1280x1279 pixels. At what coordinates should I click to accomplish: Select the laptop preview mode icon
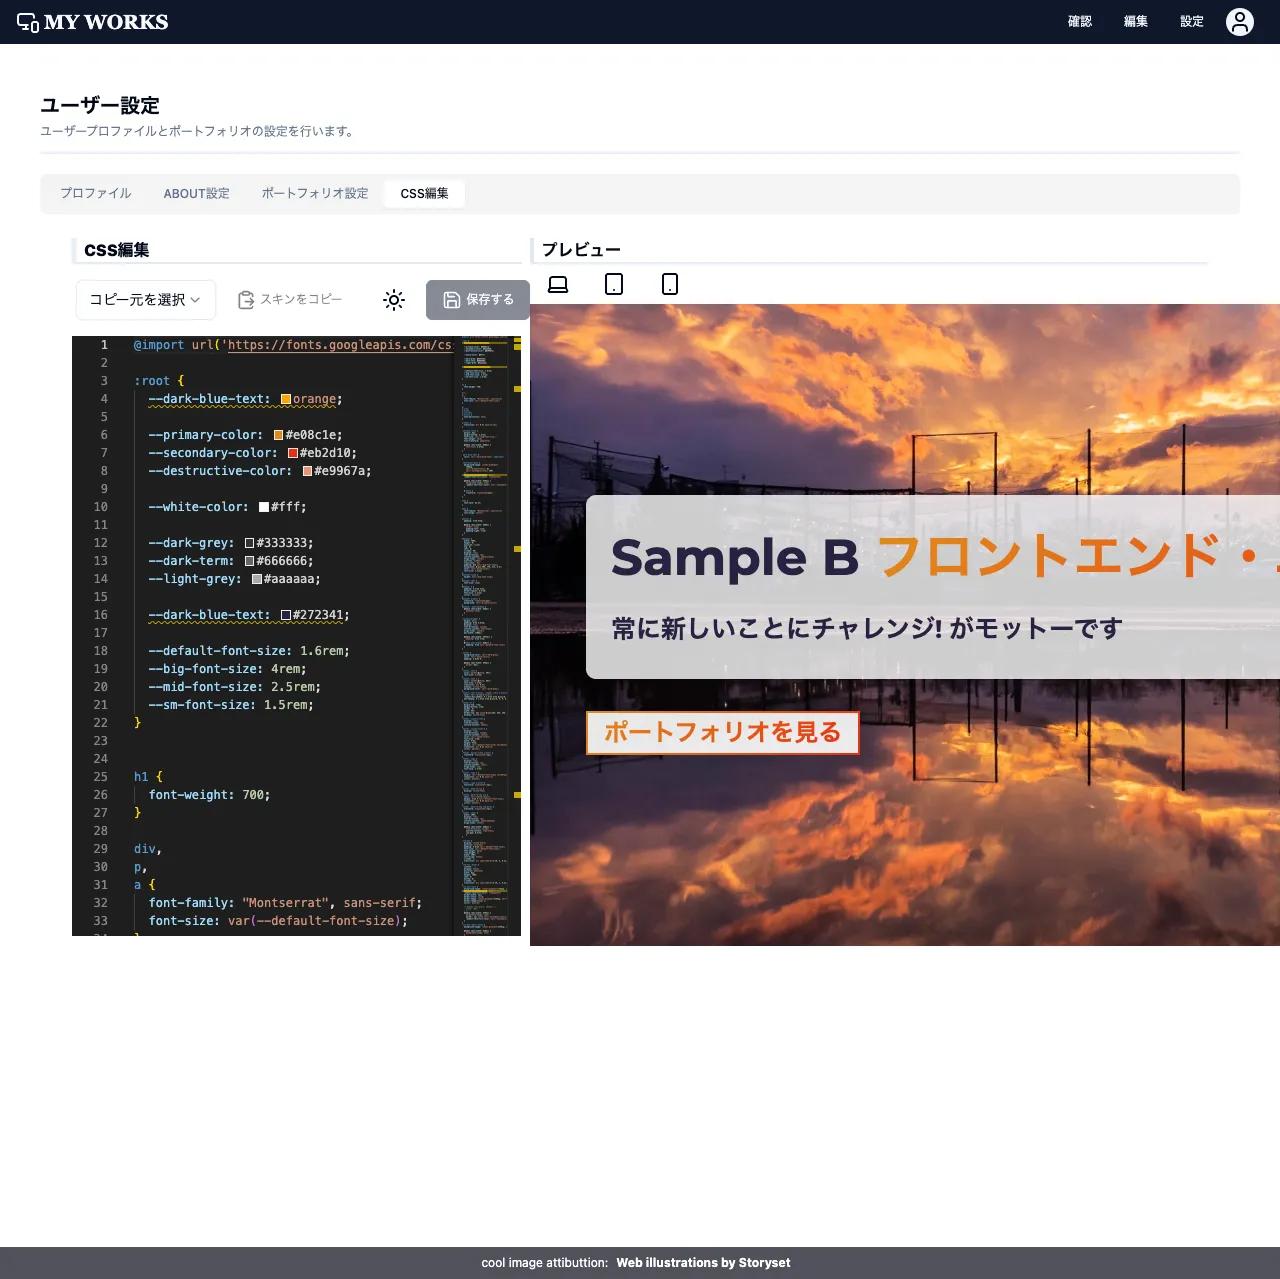pos(557,284)
